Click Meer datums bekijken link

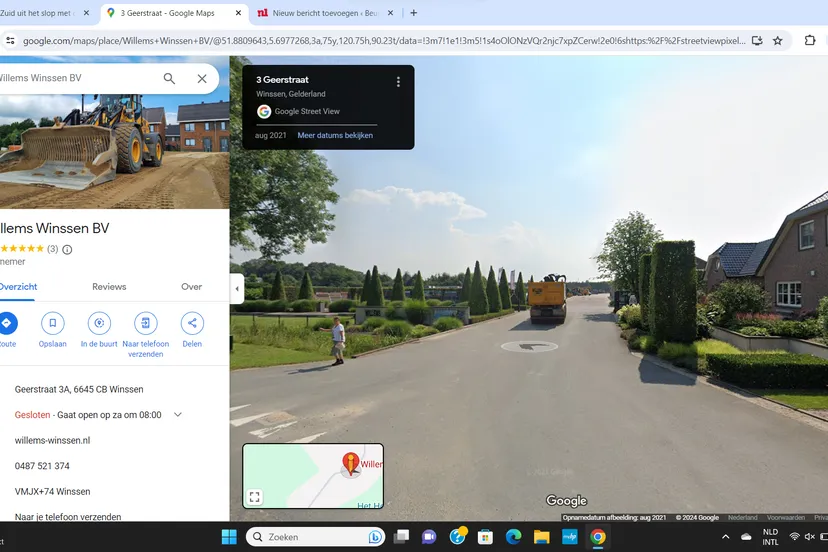pyautogui.click(x=335, y=135)
